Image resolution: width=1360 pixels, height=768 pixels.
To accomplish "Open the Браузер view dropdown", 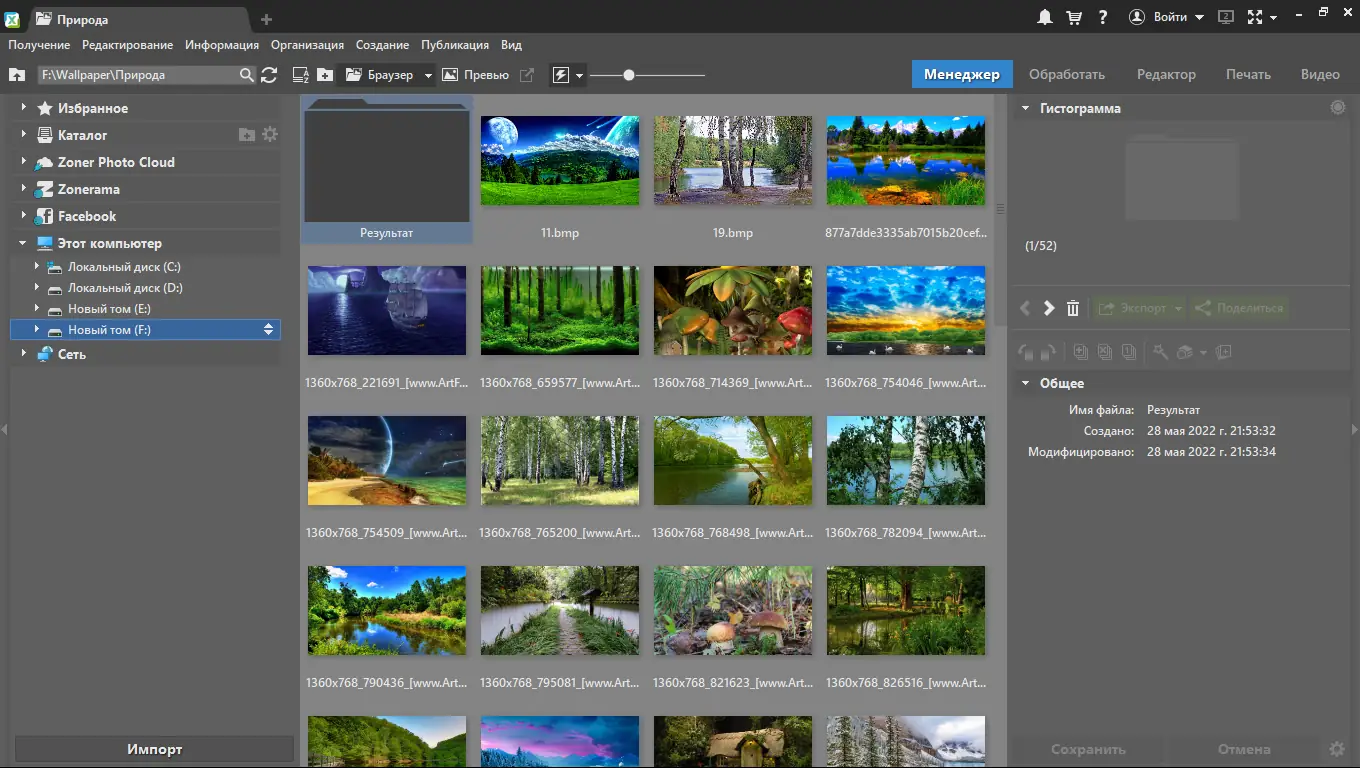I will coord(428,75).
